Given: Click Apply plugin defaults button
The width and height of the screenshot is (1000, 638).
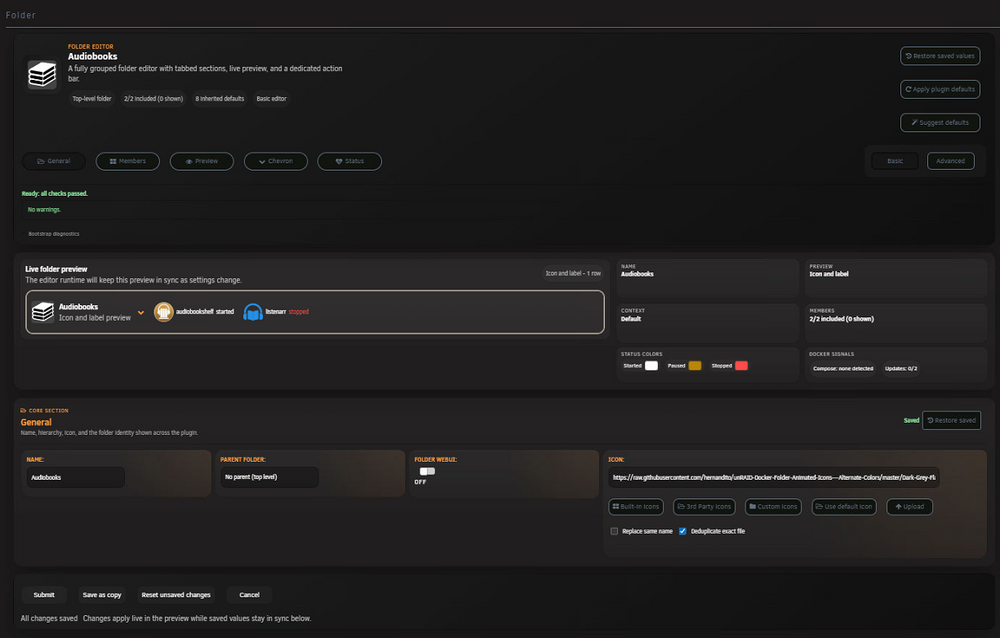Looking at the screenshot, I should tap(940, 89).
